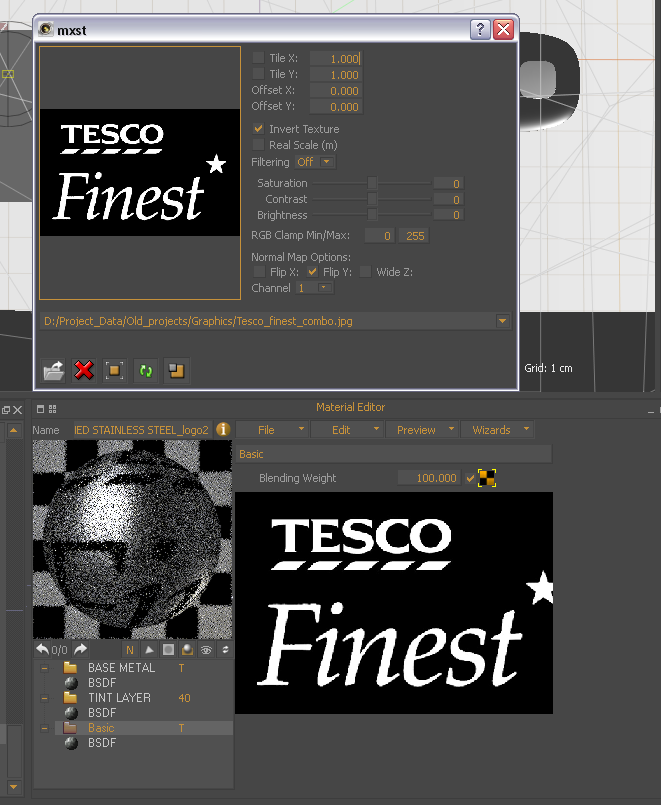Uncheck Invert Texture
Viewport: 661px width, 805px height.
click(259, 128)
